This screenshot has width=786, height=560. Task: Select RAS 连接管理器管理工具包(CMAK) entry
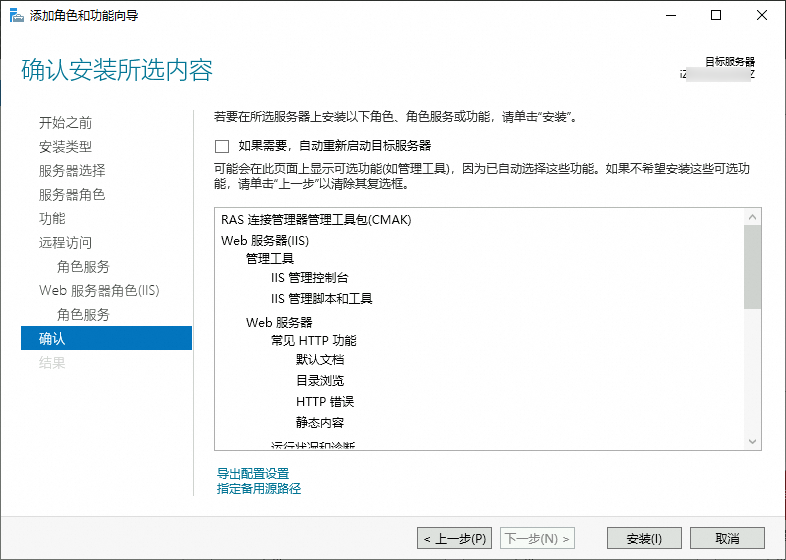[x=316, y=220]
